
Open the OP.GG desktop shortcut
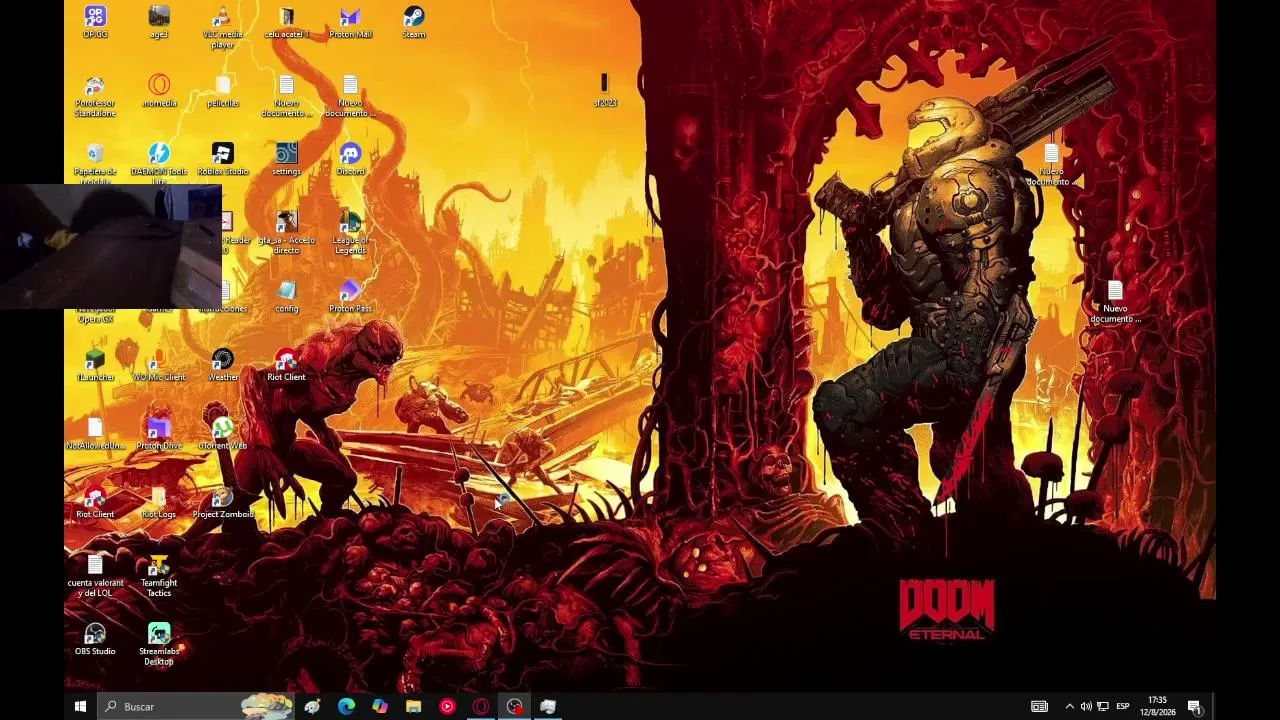(95, 22)
